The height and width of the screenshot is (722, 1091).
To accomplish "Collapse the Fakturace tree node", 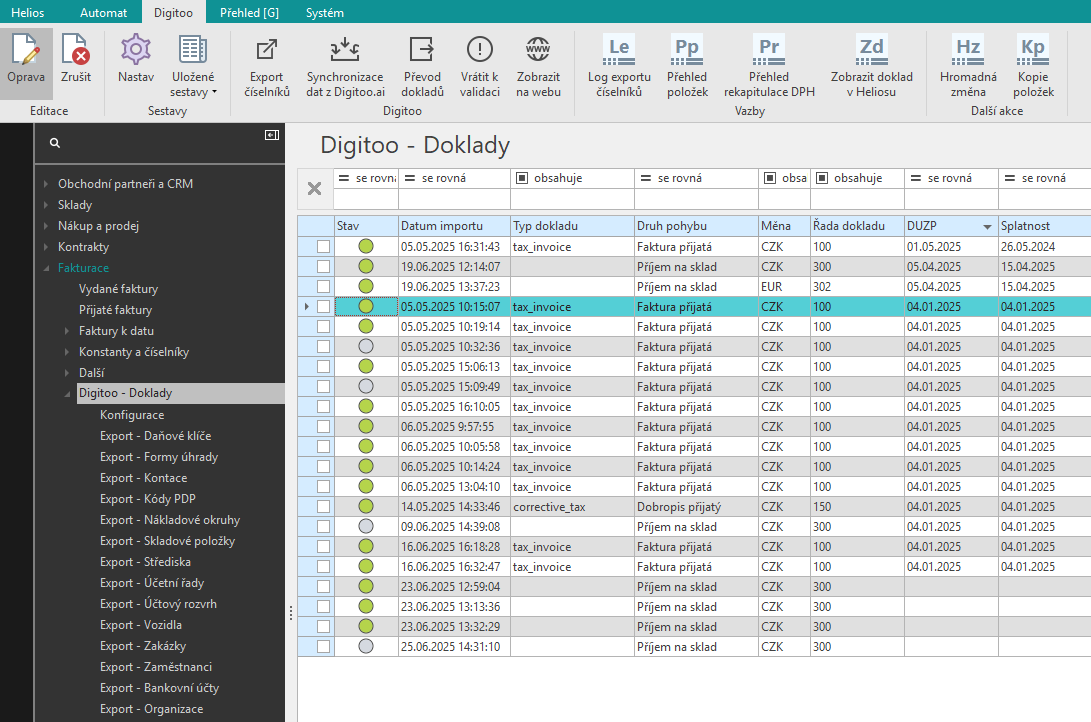I will point(46,268).
